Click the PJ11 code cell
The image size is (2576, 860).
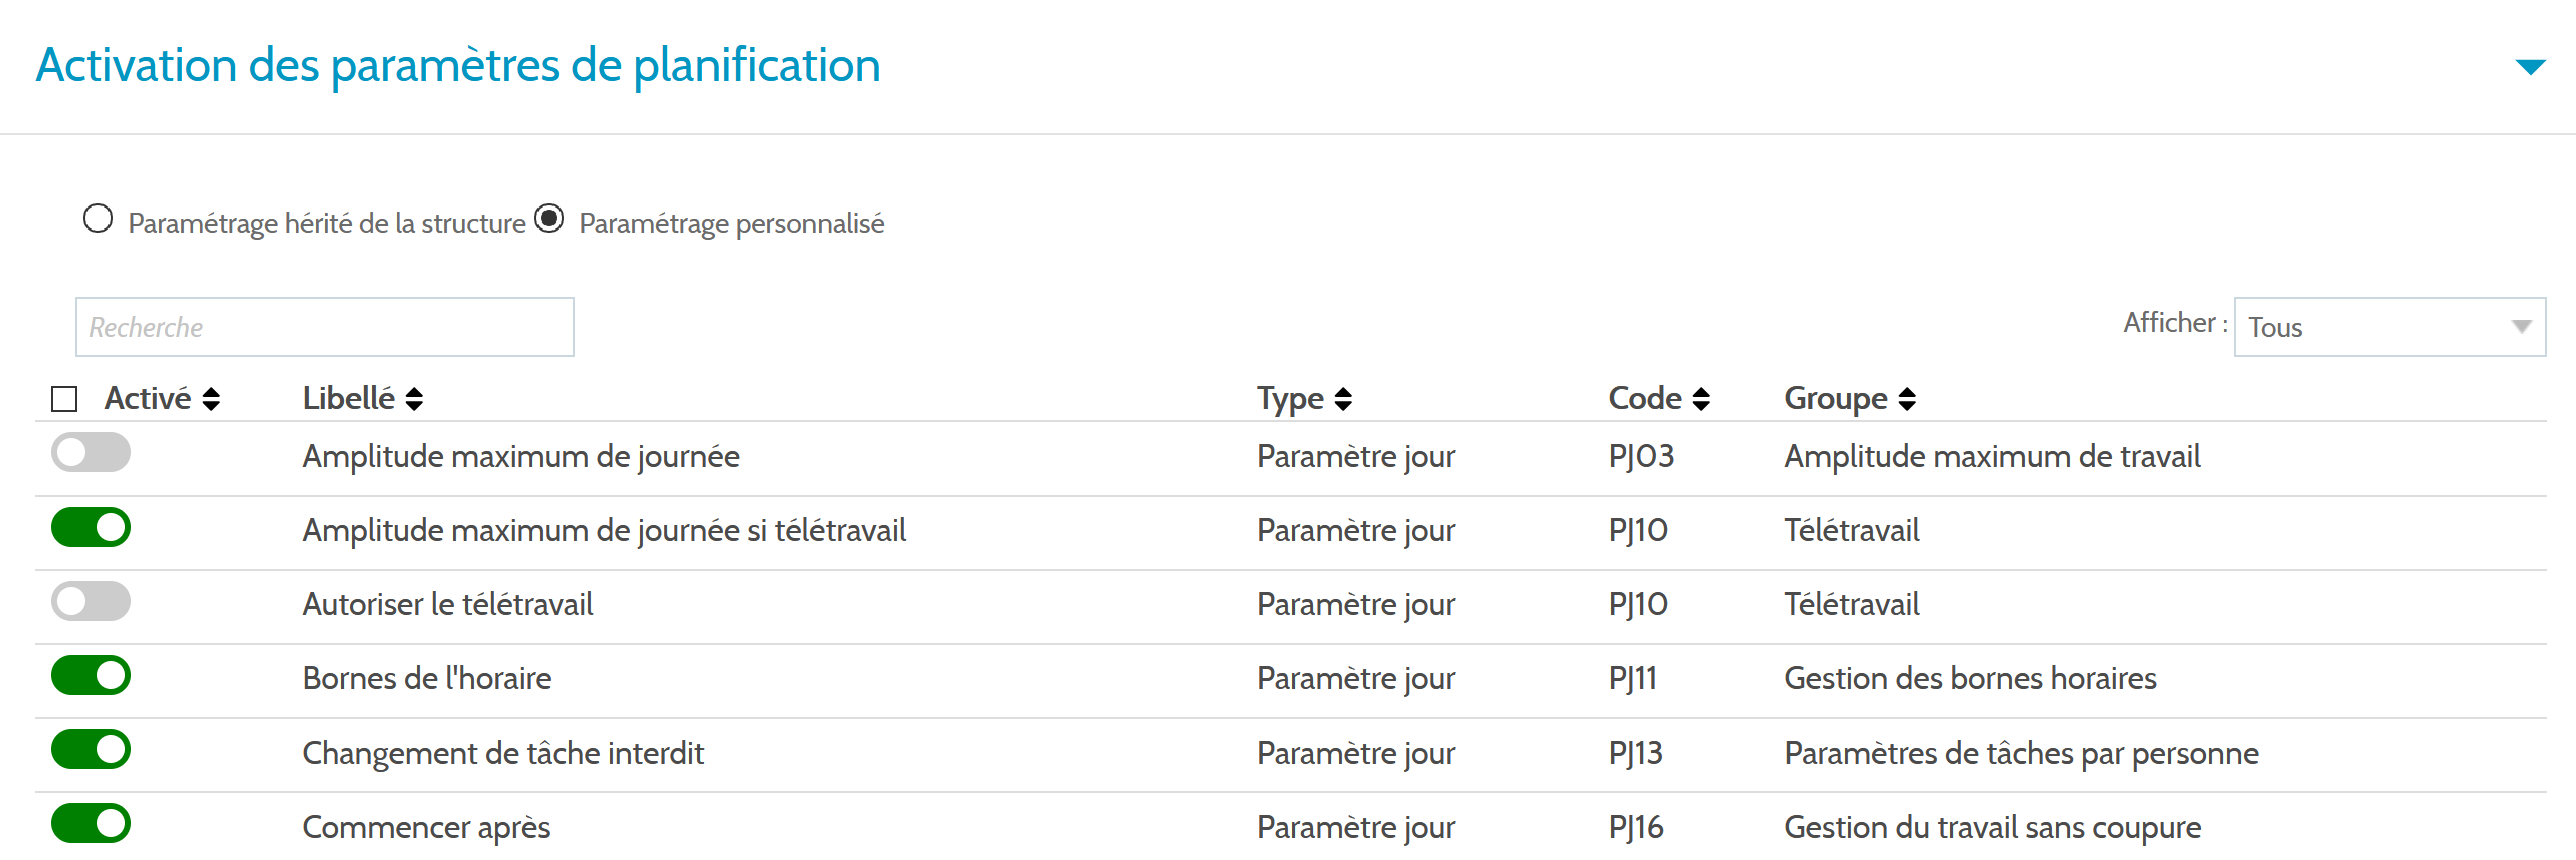tap(1632, 678)
